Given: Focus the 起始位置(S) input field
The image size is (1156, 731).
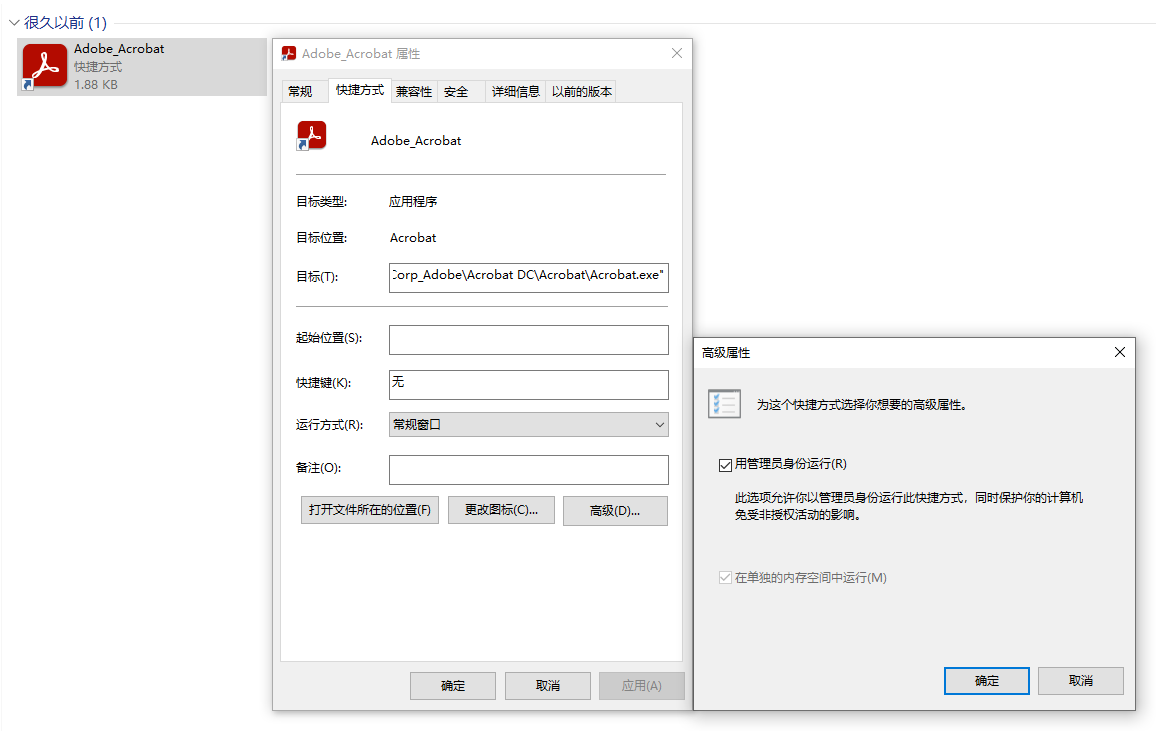Looking at the screenshot, I should pyautogui.click(x=529, y=340).
